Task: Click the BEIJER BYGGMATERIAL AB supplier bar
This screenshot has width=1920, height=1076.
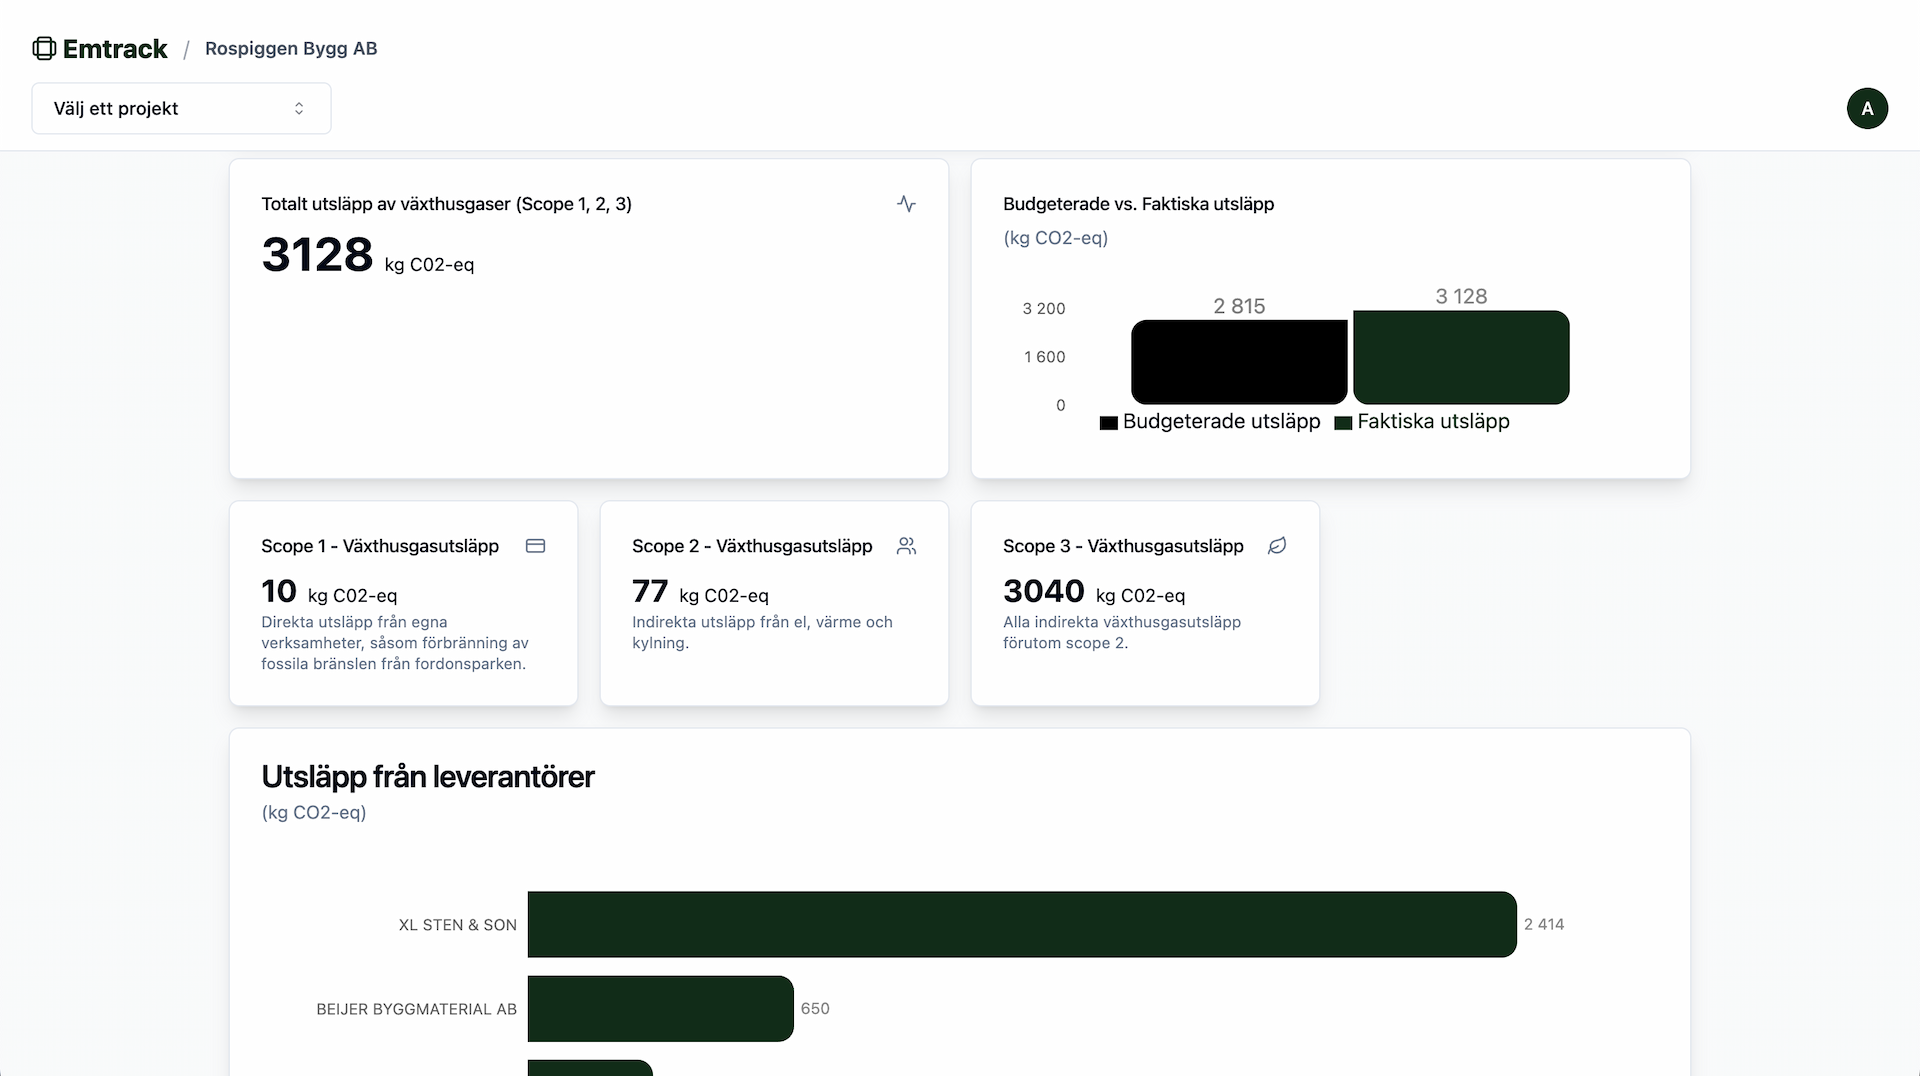Action: 660,1008
